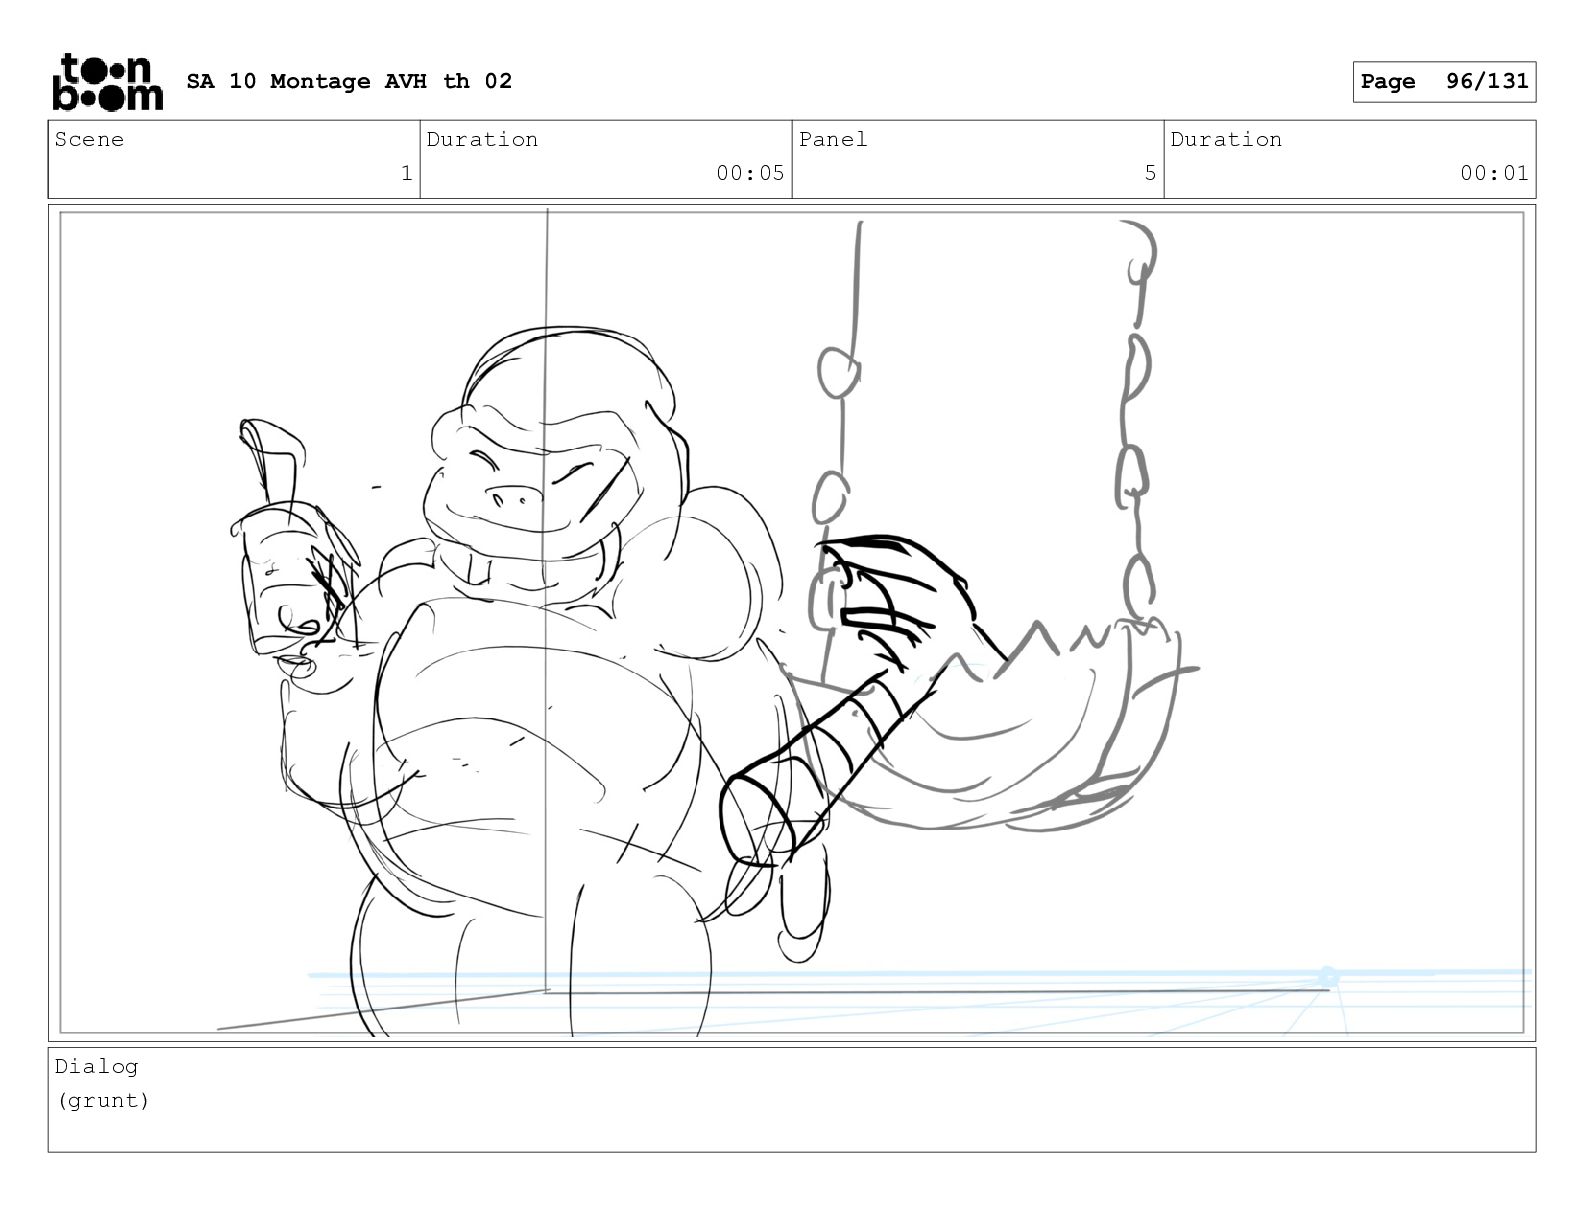The height and width of the screenshot is (1224, 1584).
Task: Click the panel duration value '00:01'
Action: click(1494, 173)
